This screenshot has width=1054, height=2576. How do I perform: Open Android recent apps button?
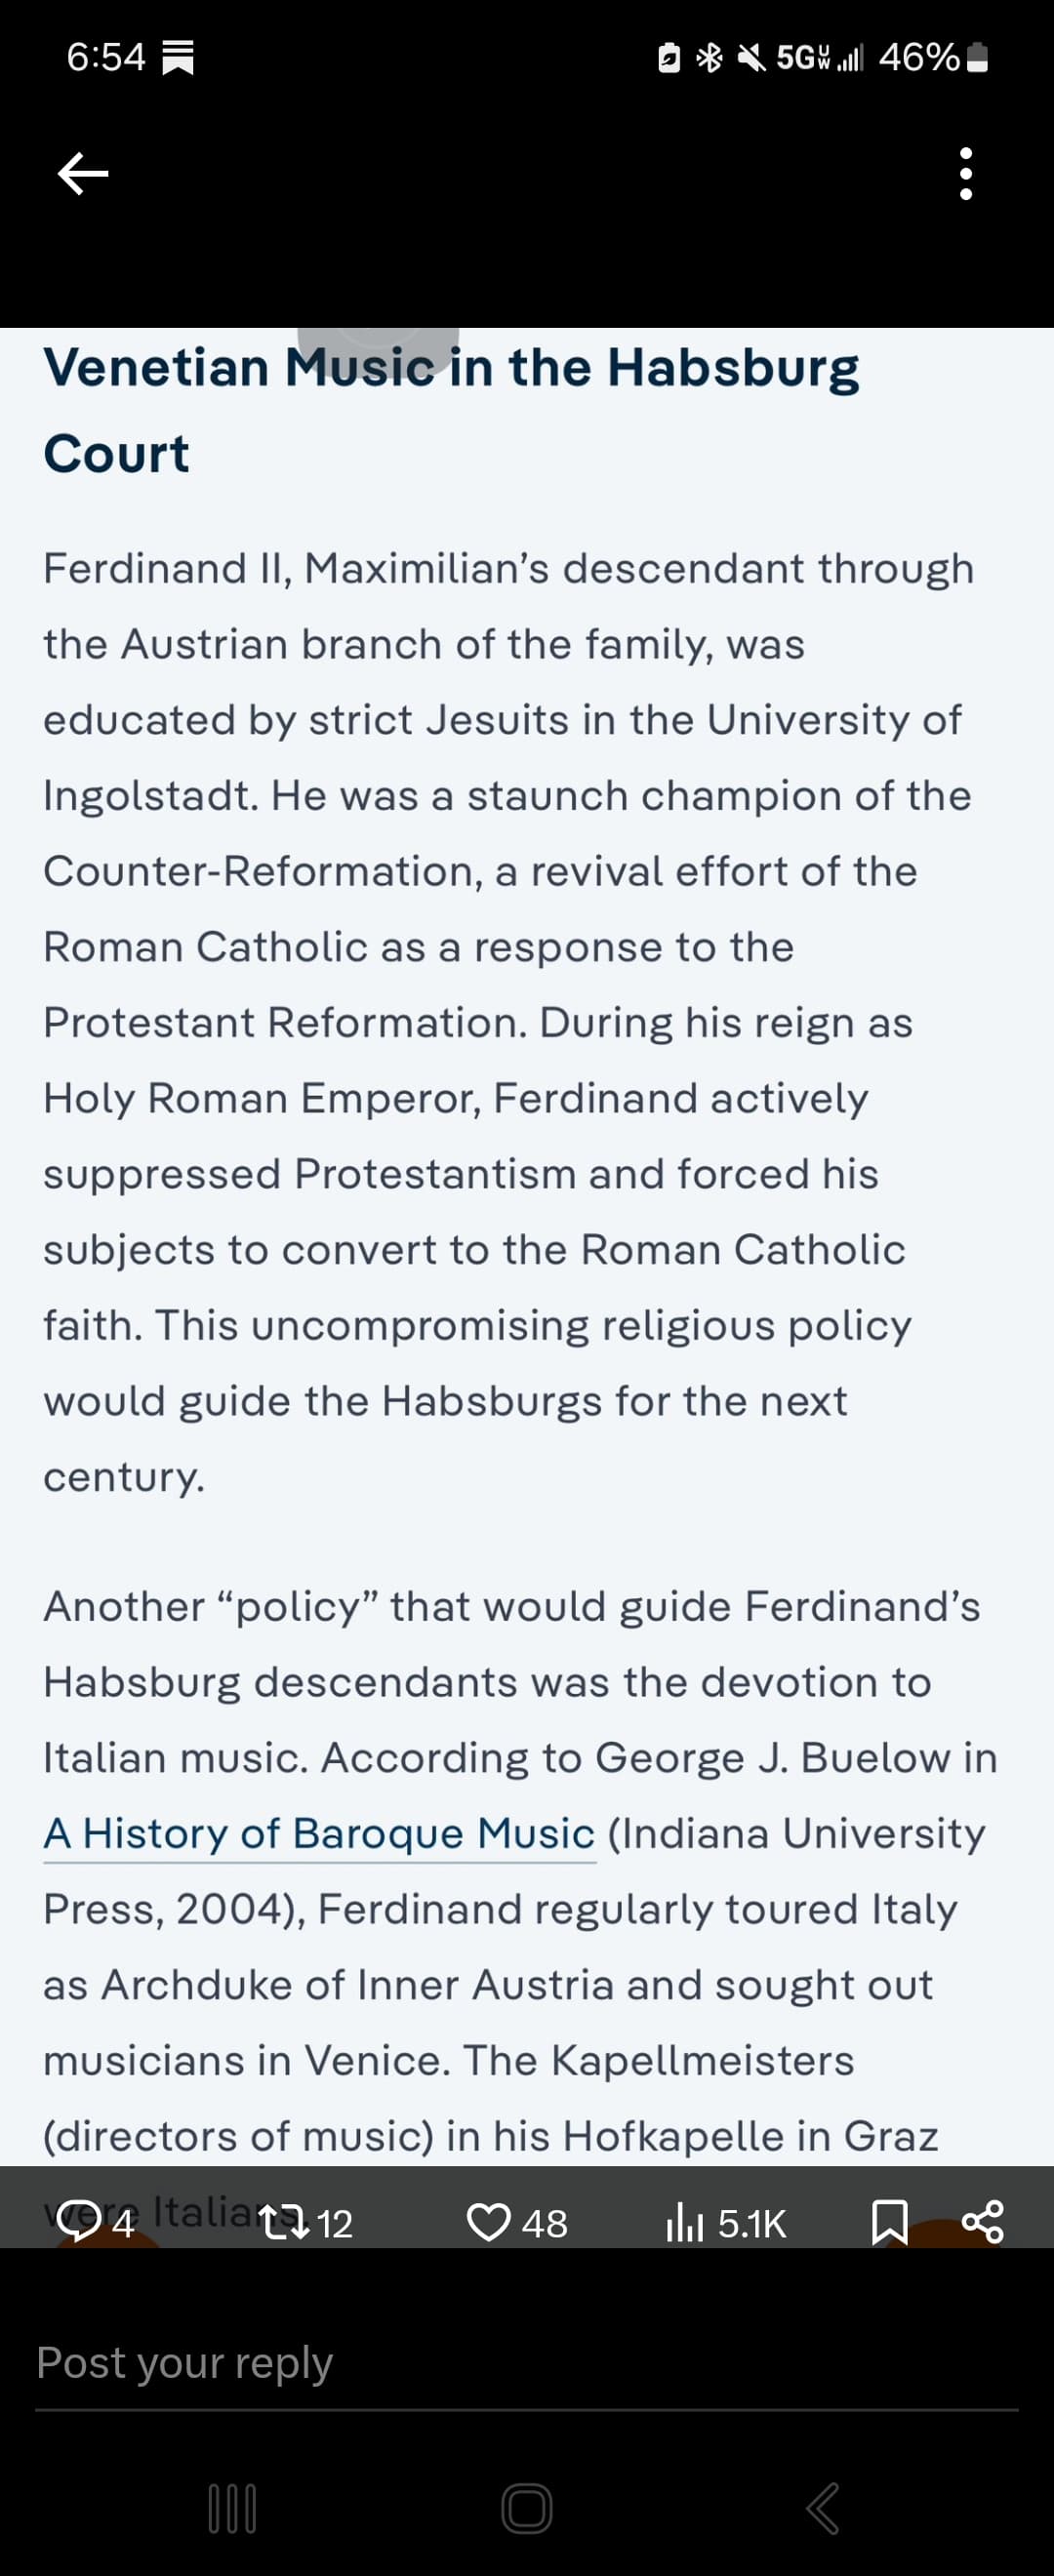[x=232, y=2509]
